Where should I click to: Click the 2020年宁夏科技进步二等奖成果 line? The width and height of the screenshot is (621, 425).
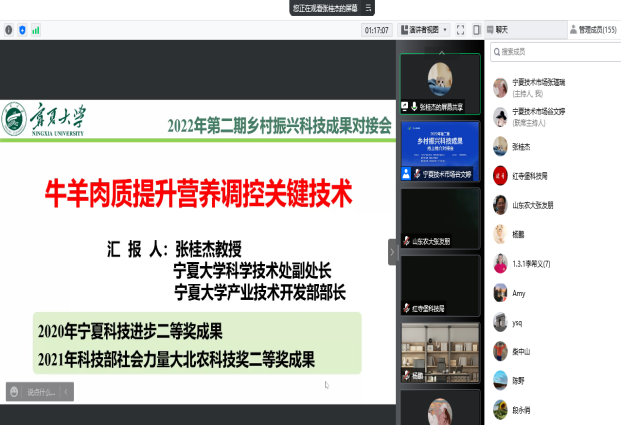point(130,331)
